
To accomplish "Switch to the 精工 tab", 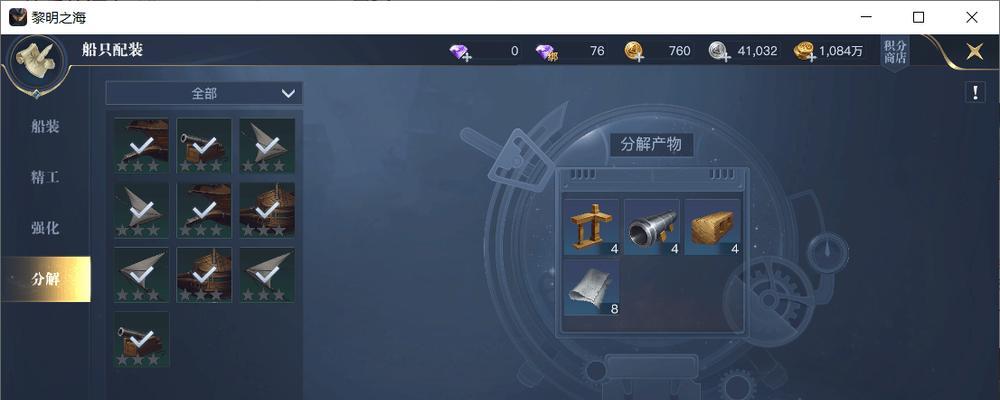I will [45, 177].
